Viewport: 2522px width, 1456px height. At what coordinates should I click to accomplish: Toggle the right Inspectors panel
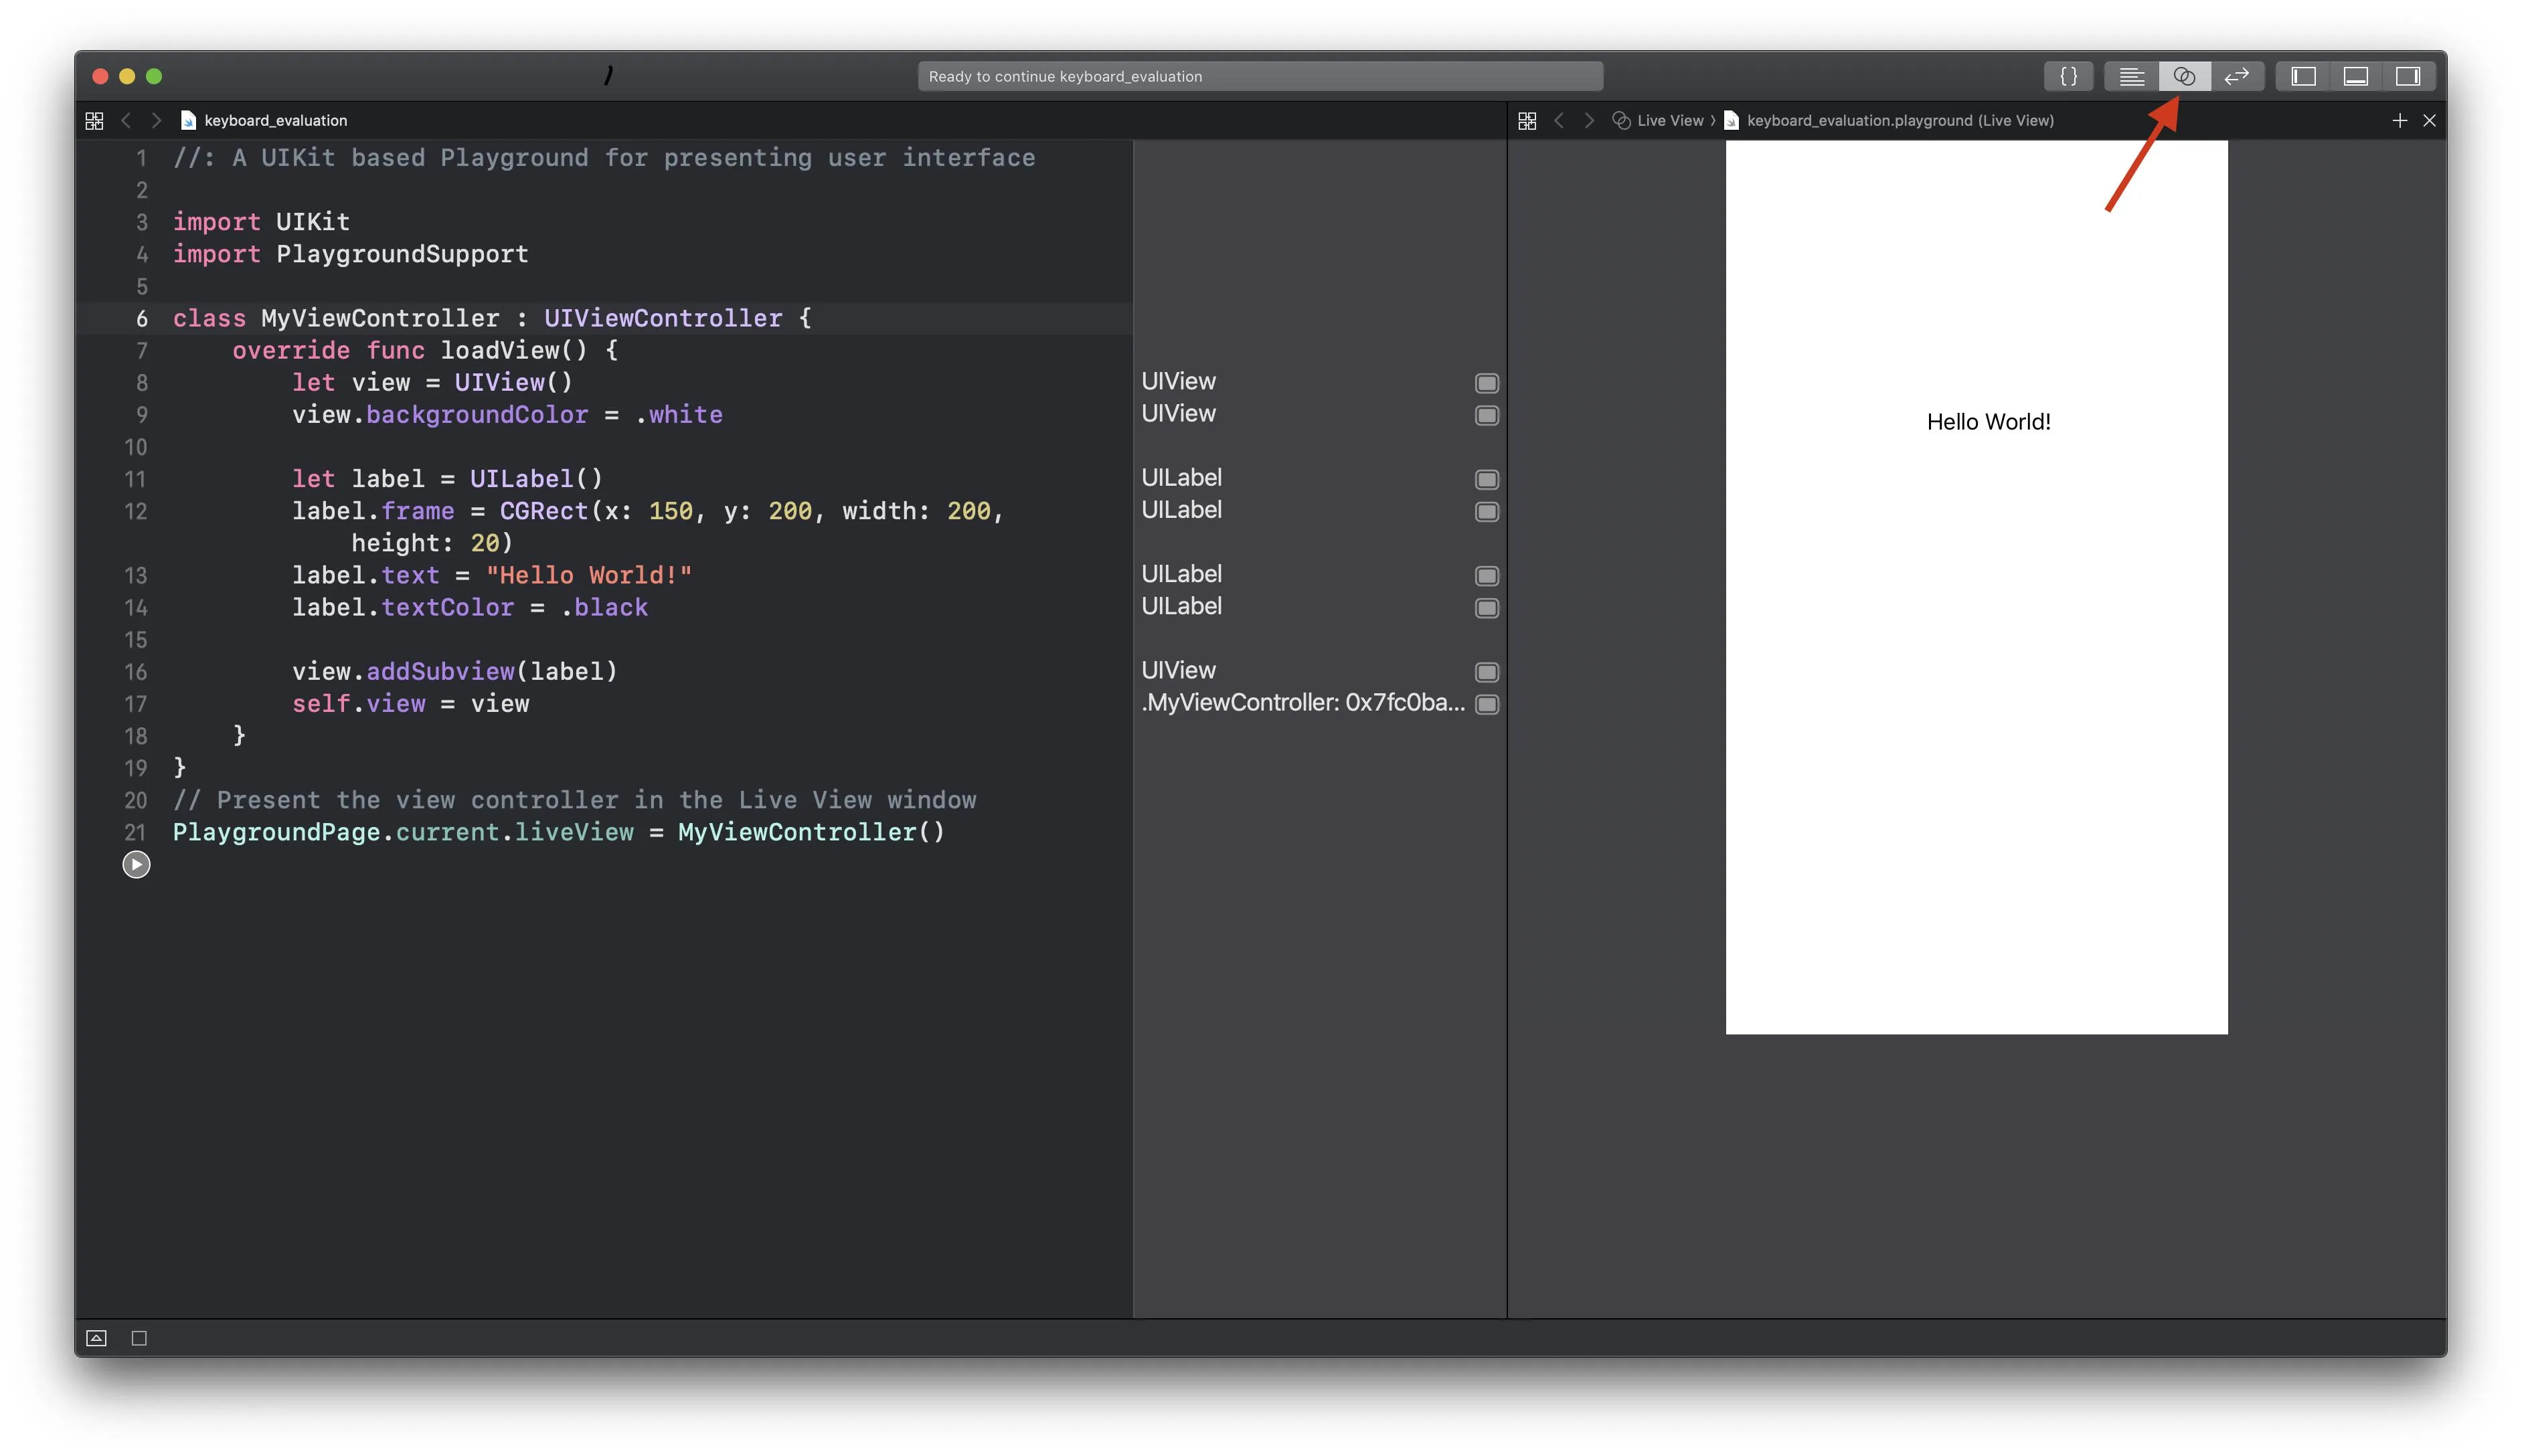click(x=2407, y=76)
